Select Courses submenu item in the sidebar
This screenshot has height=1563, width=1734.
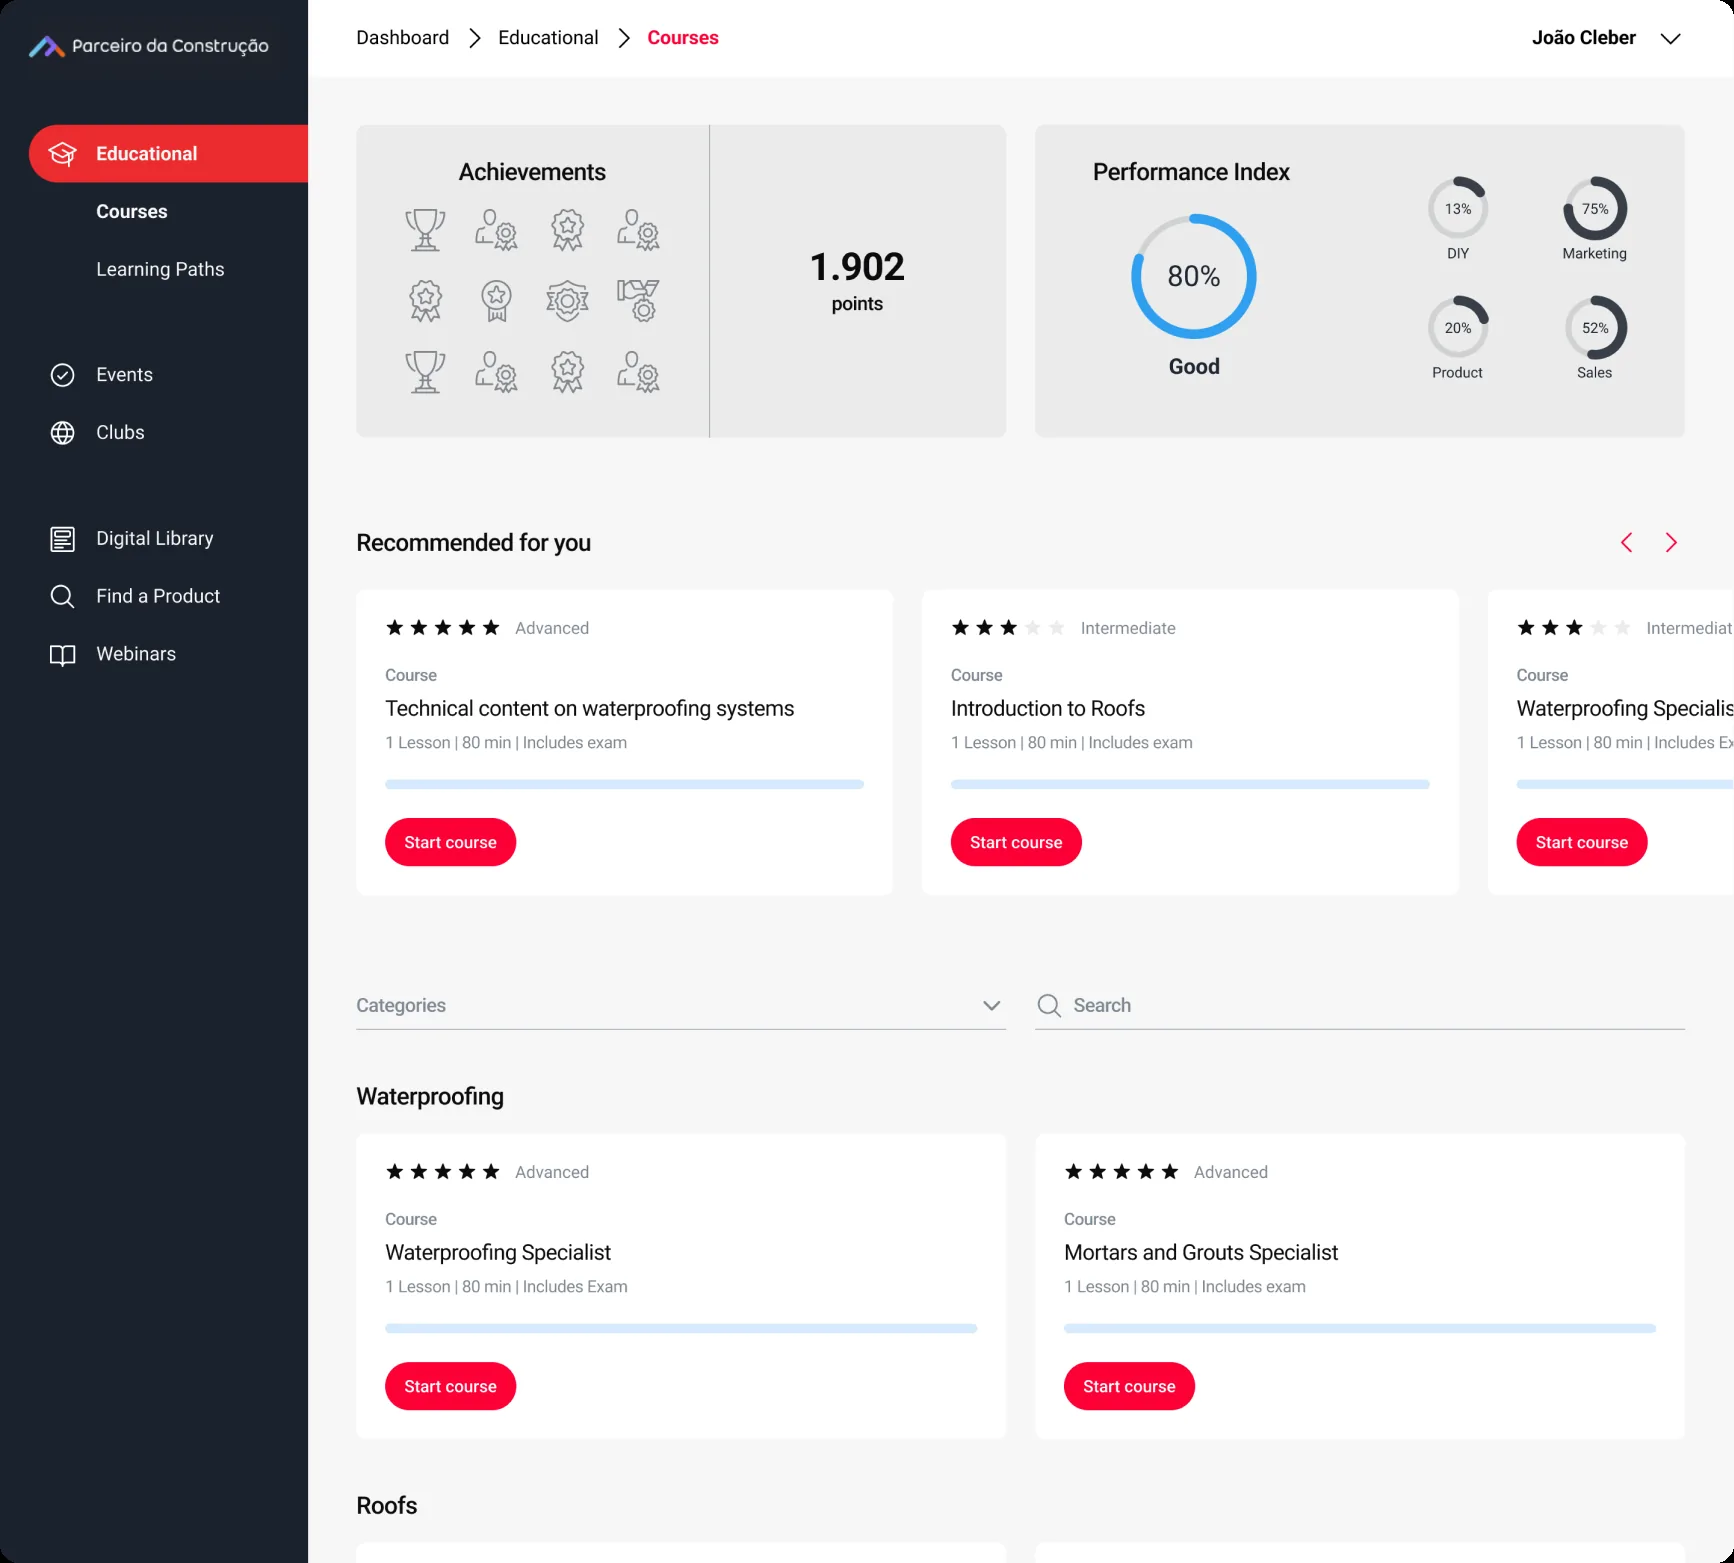pyautogui.click(x=132, y=212)
